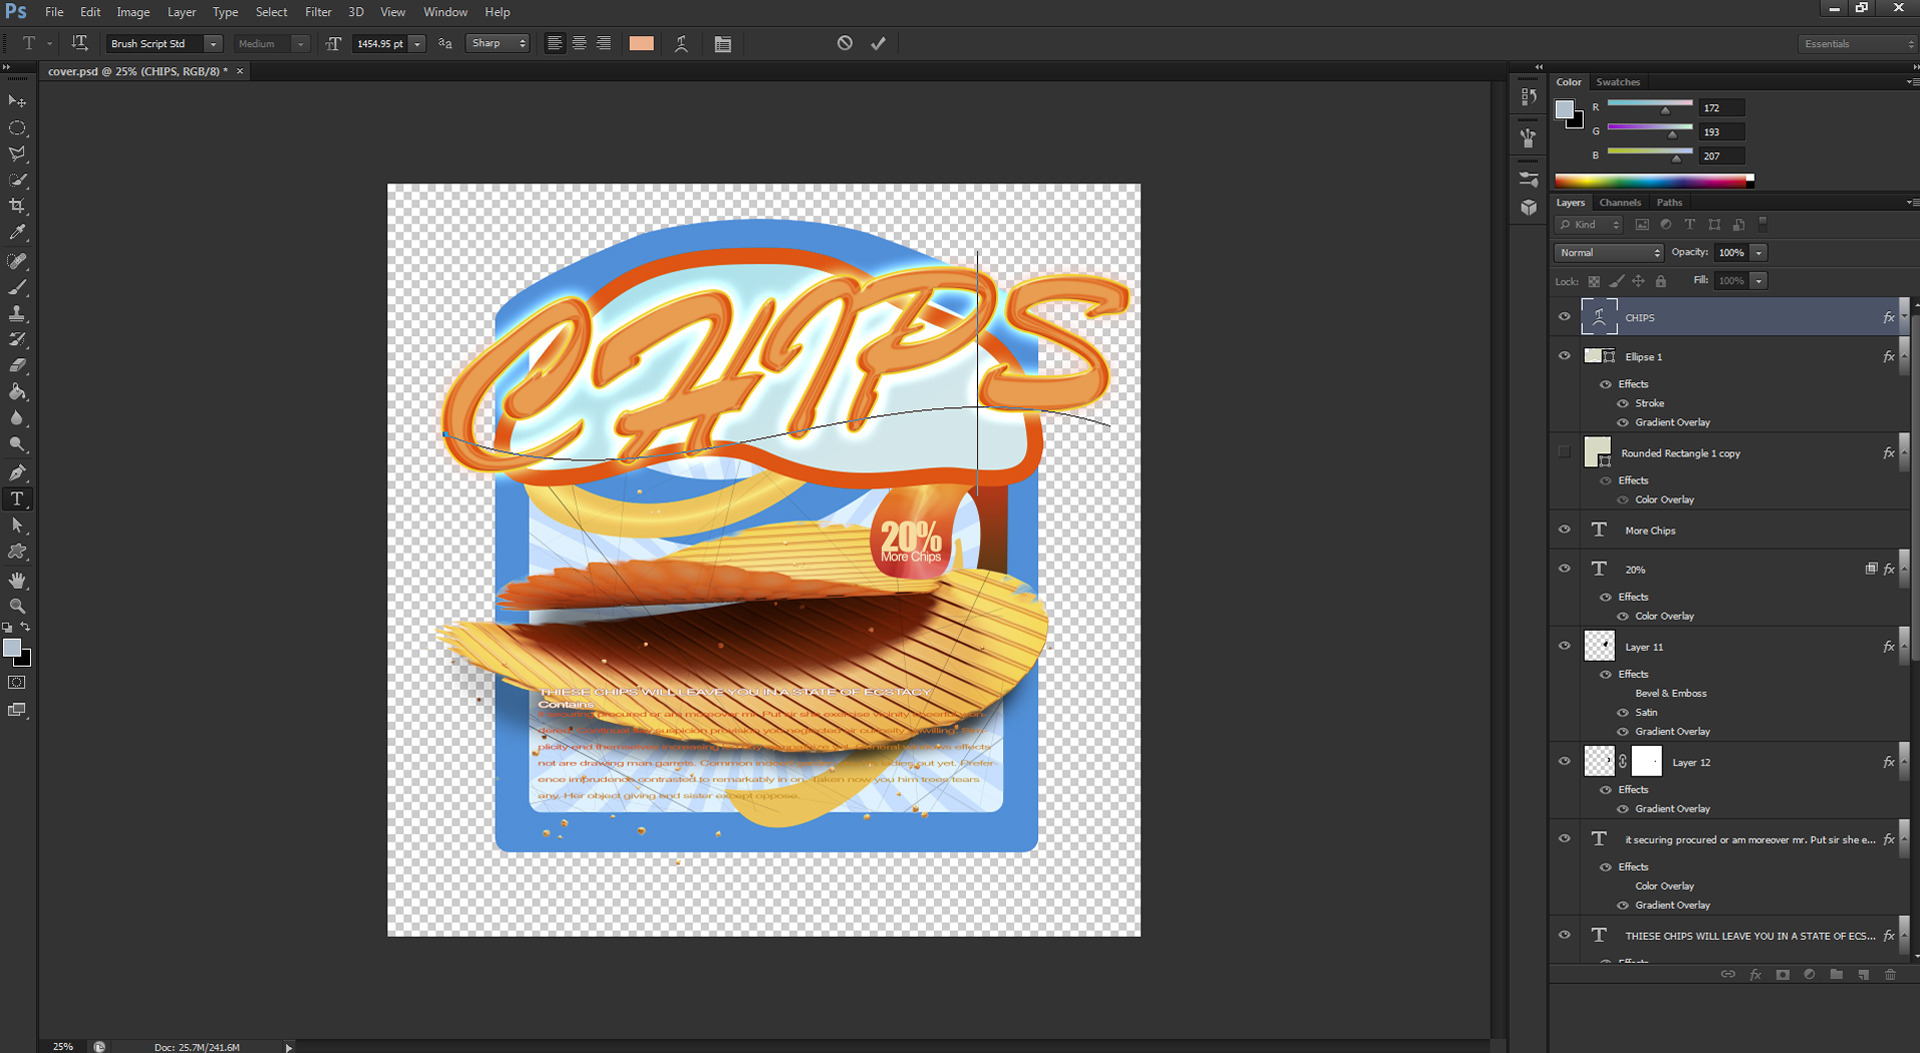1920x1053 pixels.
Task: Click the color spectrum ramp
Action: click(x=1654, y=181)
